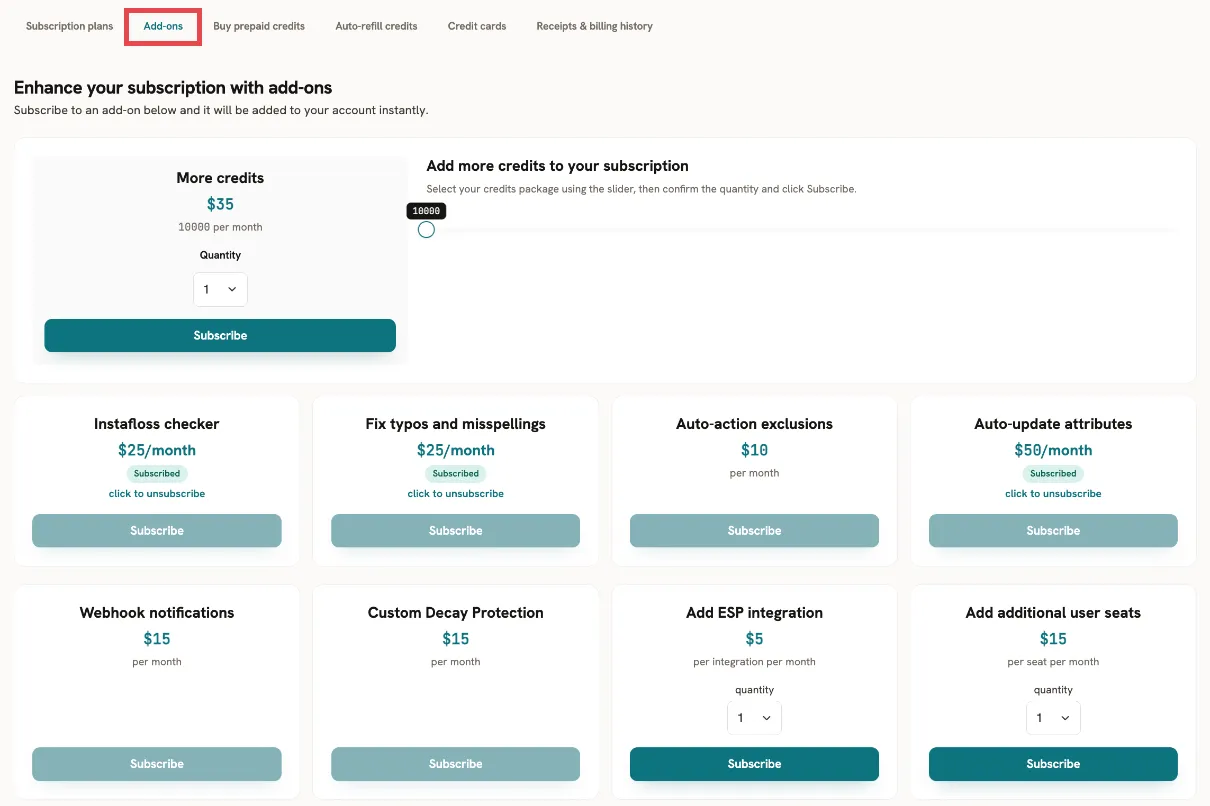Click the Add additional user seats title
Image resolution: width=1210 pixels, height=806 pixels.
[1053, 613]
